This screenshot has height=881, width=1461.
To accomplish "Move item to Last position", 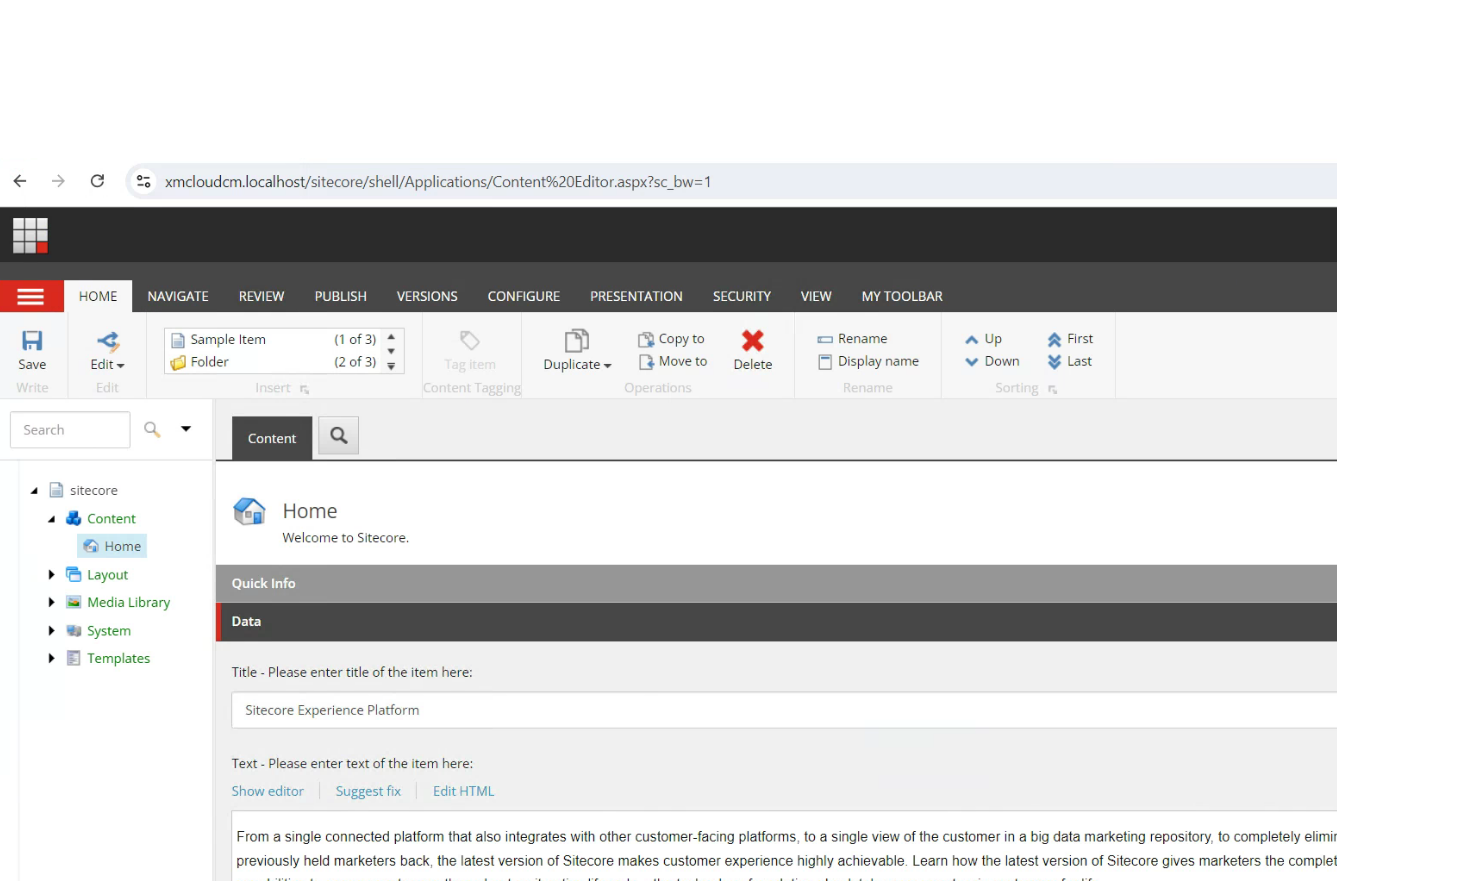I will [1069, 362].
